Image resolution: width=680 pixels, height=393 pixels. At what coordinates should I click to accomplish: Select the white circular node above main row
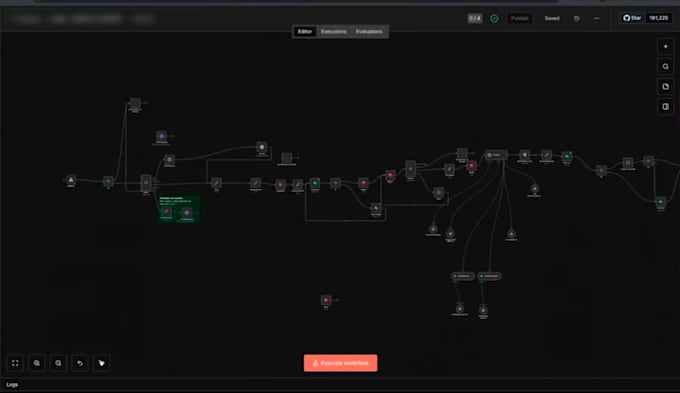pyautogui.click(x=262, y=147)
